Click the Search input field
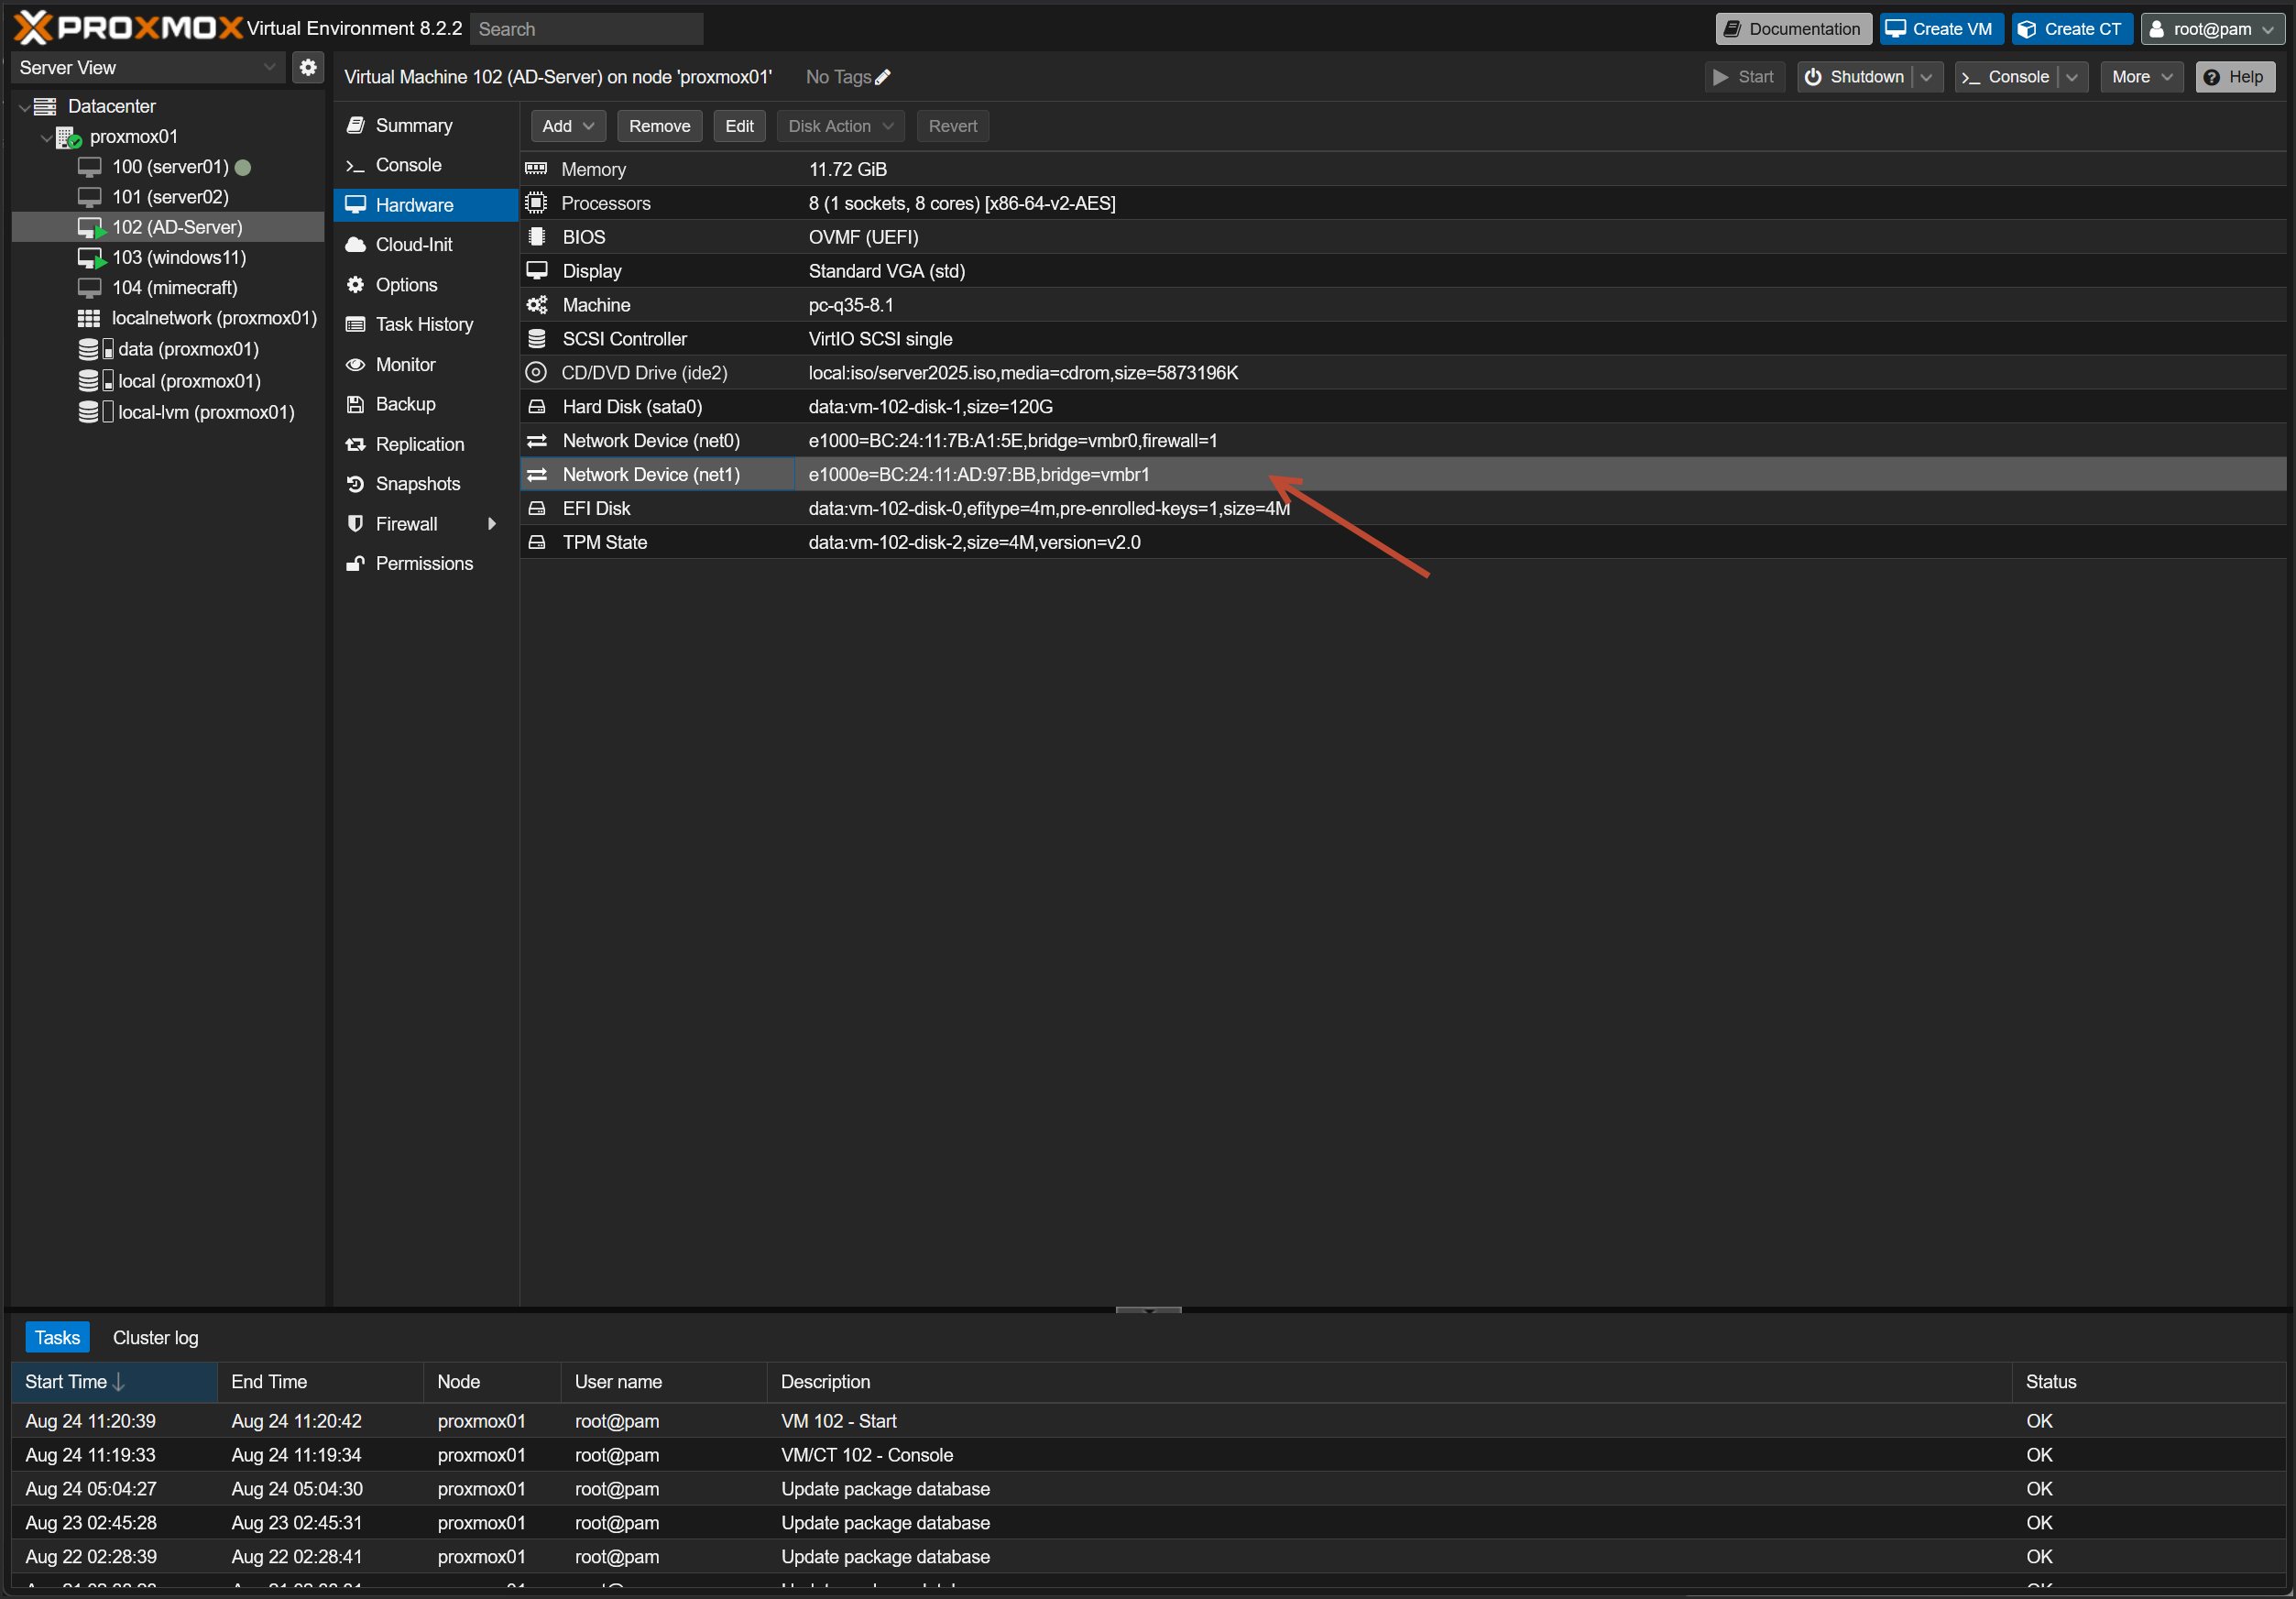 (586, 29)
